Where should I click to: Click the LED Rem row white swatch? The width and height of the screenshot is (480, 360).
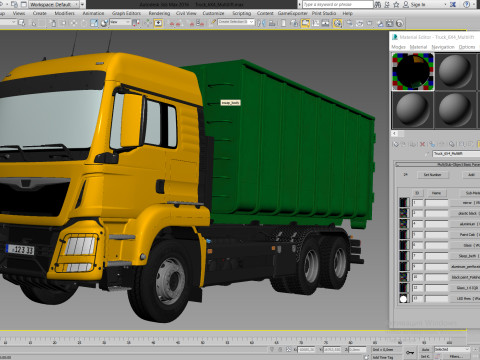pos(403,299)
